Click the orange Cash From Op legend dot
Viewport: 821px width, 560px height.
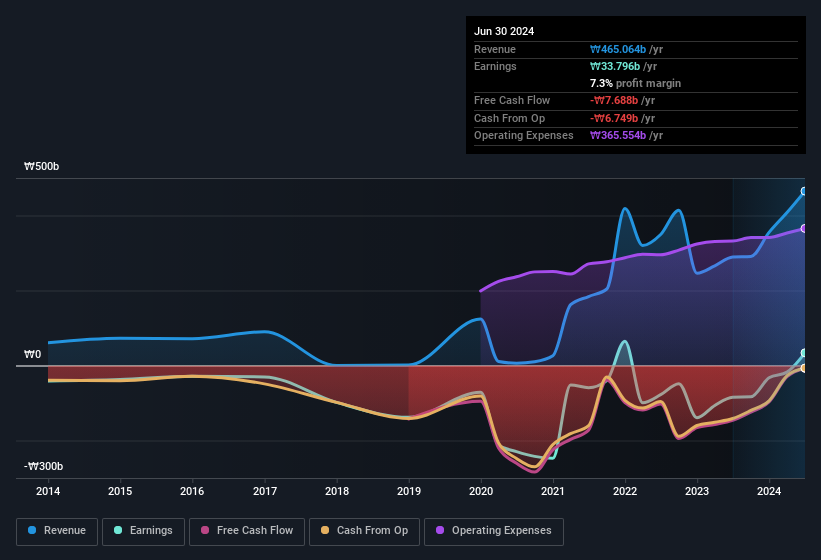coord(325,530)
